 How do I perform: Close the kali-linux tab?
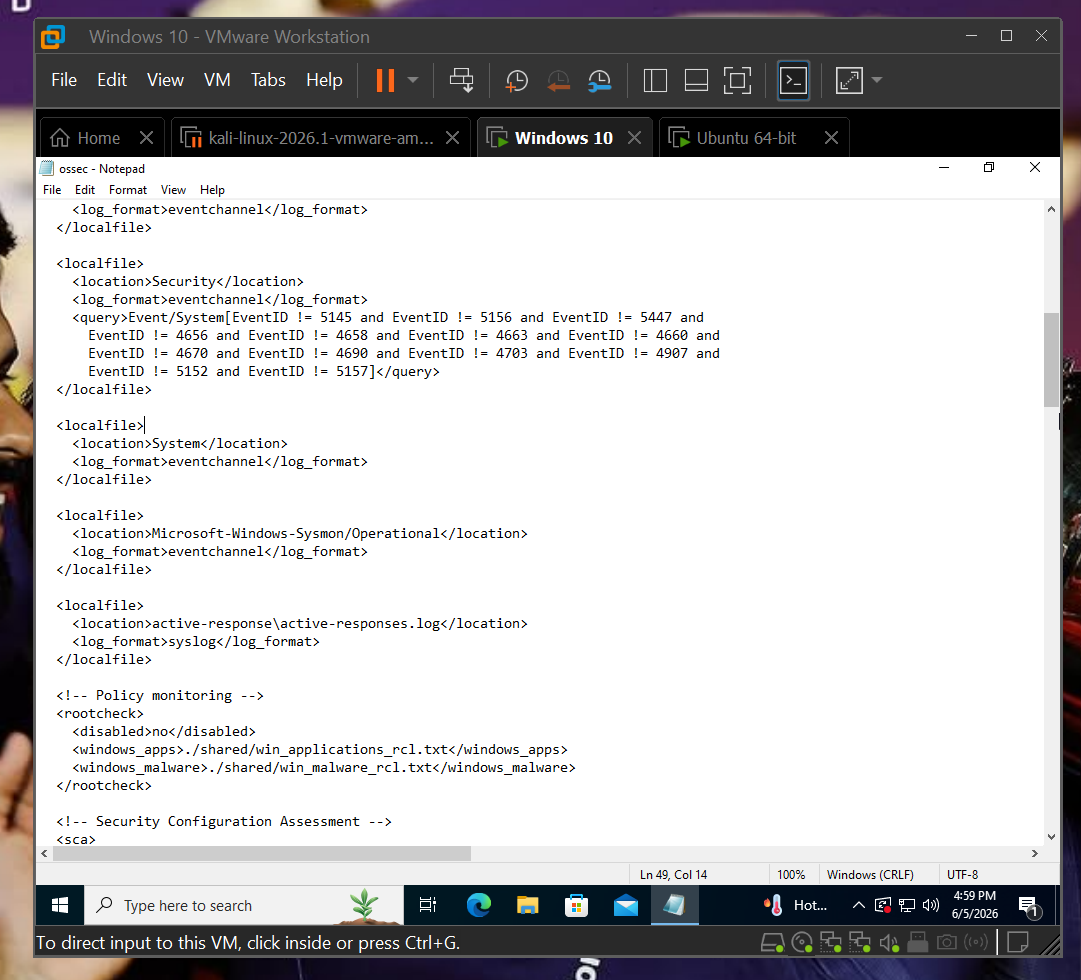(452, 138)
